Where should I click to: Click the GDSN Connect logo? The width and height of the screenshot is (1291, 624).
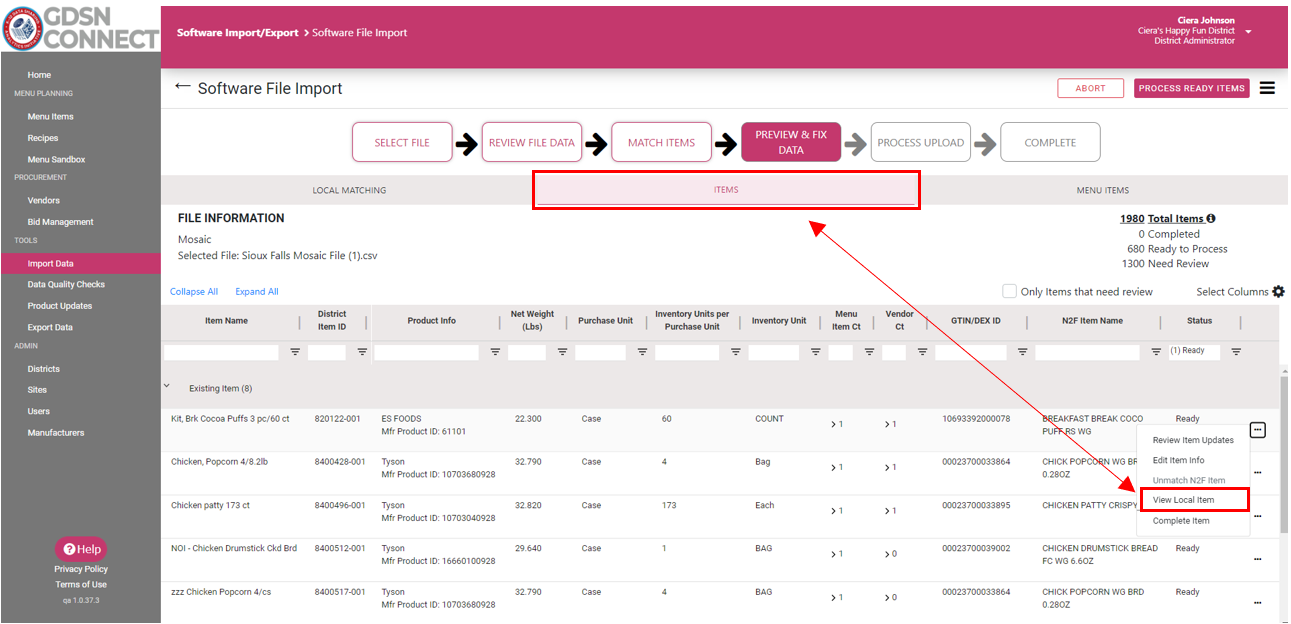[80, 28]
